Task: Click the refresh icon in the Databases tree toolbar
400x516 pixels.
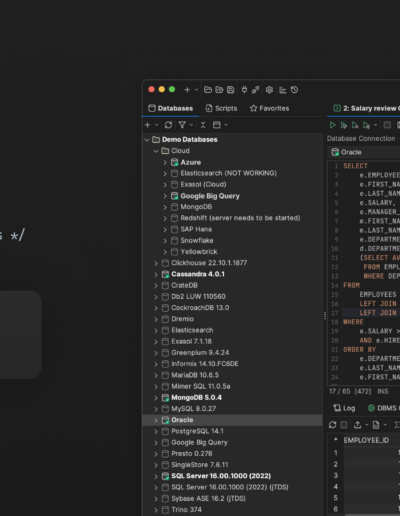Action: (168, 125)
